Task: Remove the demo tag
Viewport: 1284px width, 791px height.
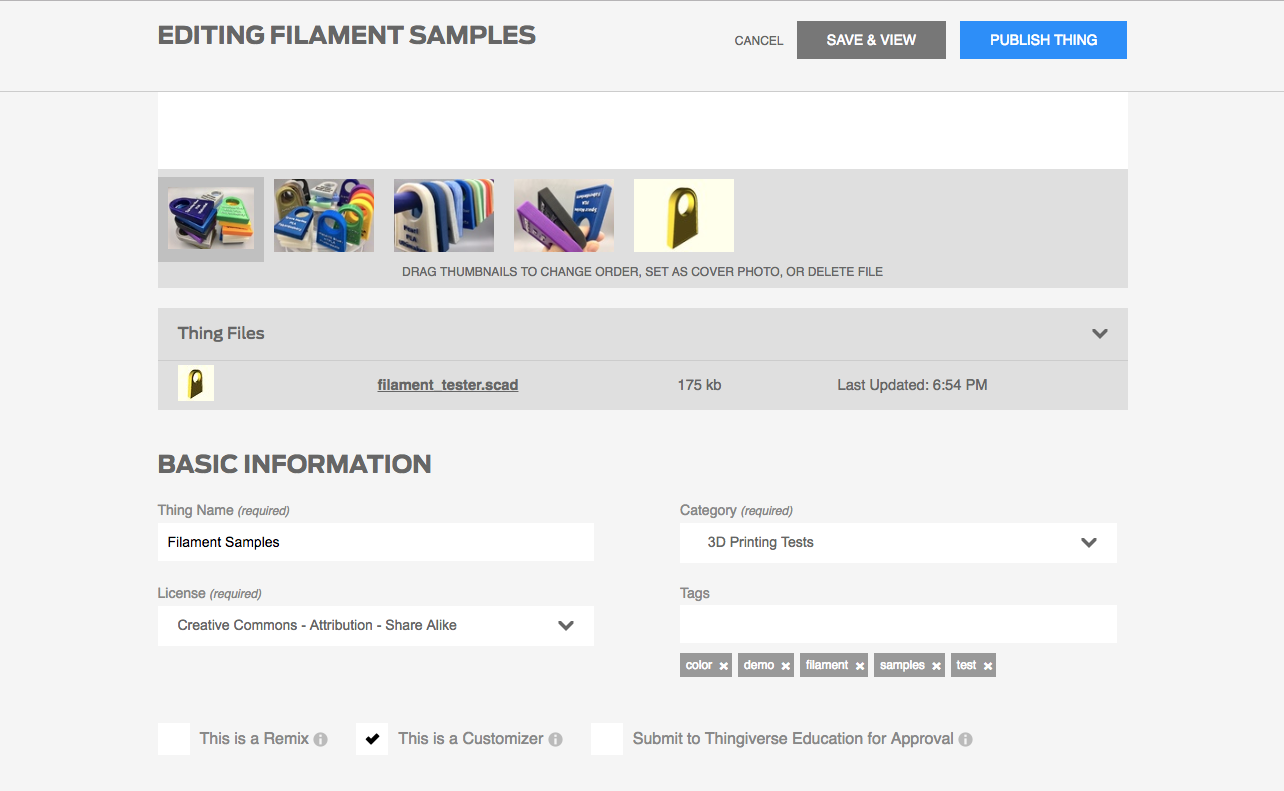Action: pyautogui.click(x=786, y=666)
